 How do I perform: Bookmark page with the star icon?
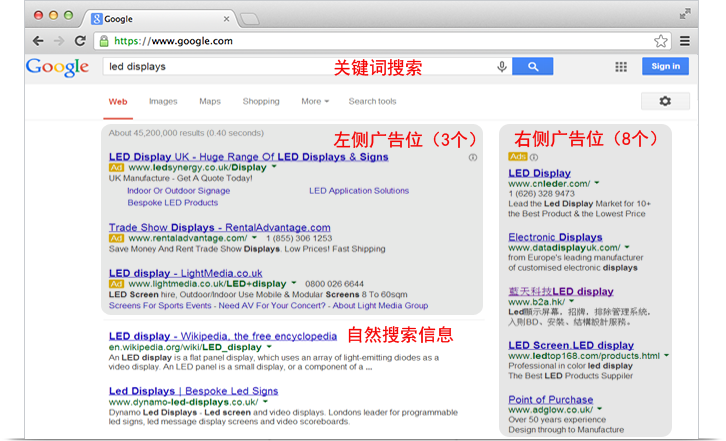point(661,41)
